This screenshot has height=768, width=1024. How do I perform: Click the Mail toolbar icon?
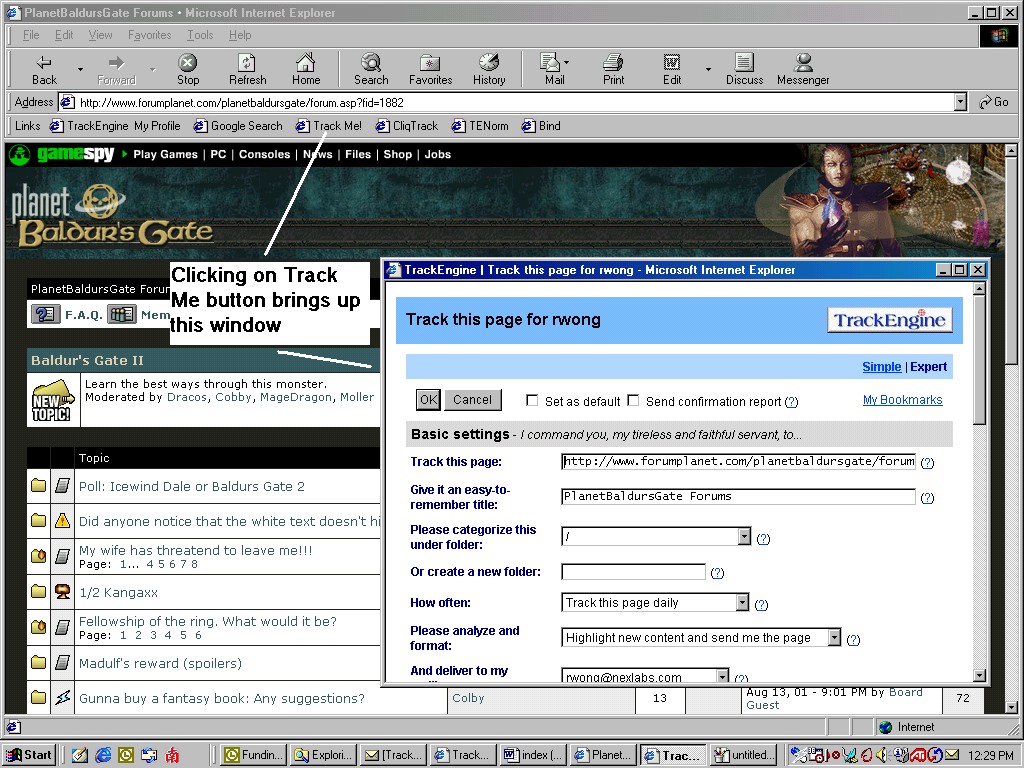552,69
